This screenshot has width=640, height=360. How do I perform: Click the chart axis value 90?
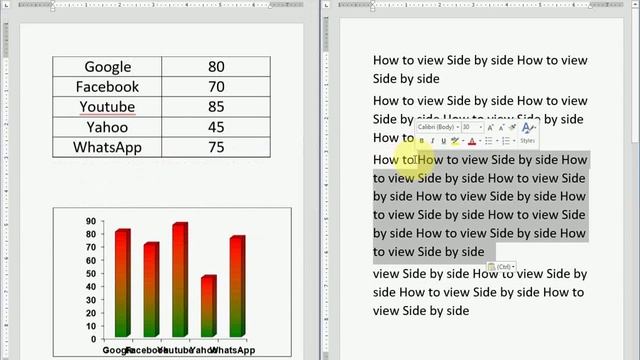click(x=91, y=221)
